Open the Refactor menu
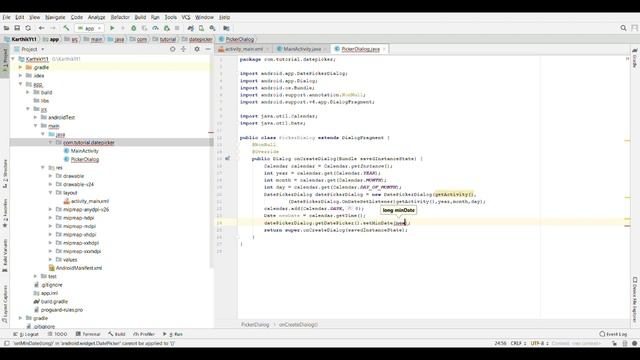Image resolution: width=640 pixels, height=360 pixels. coord(120,17)
